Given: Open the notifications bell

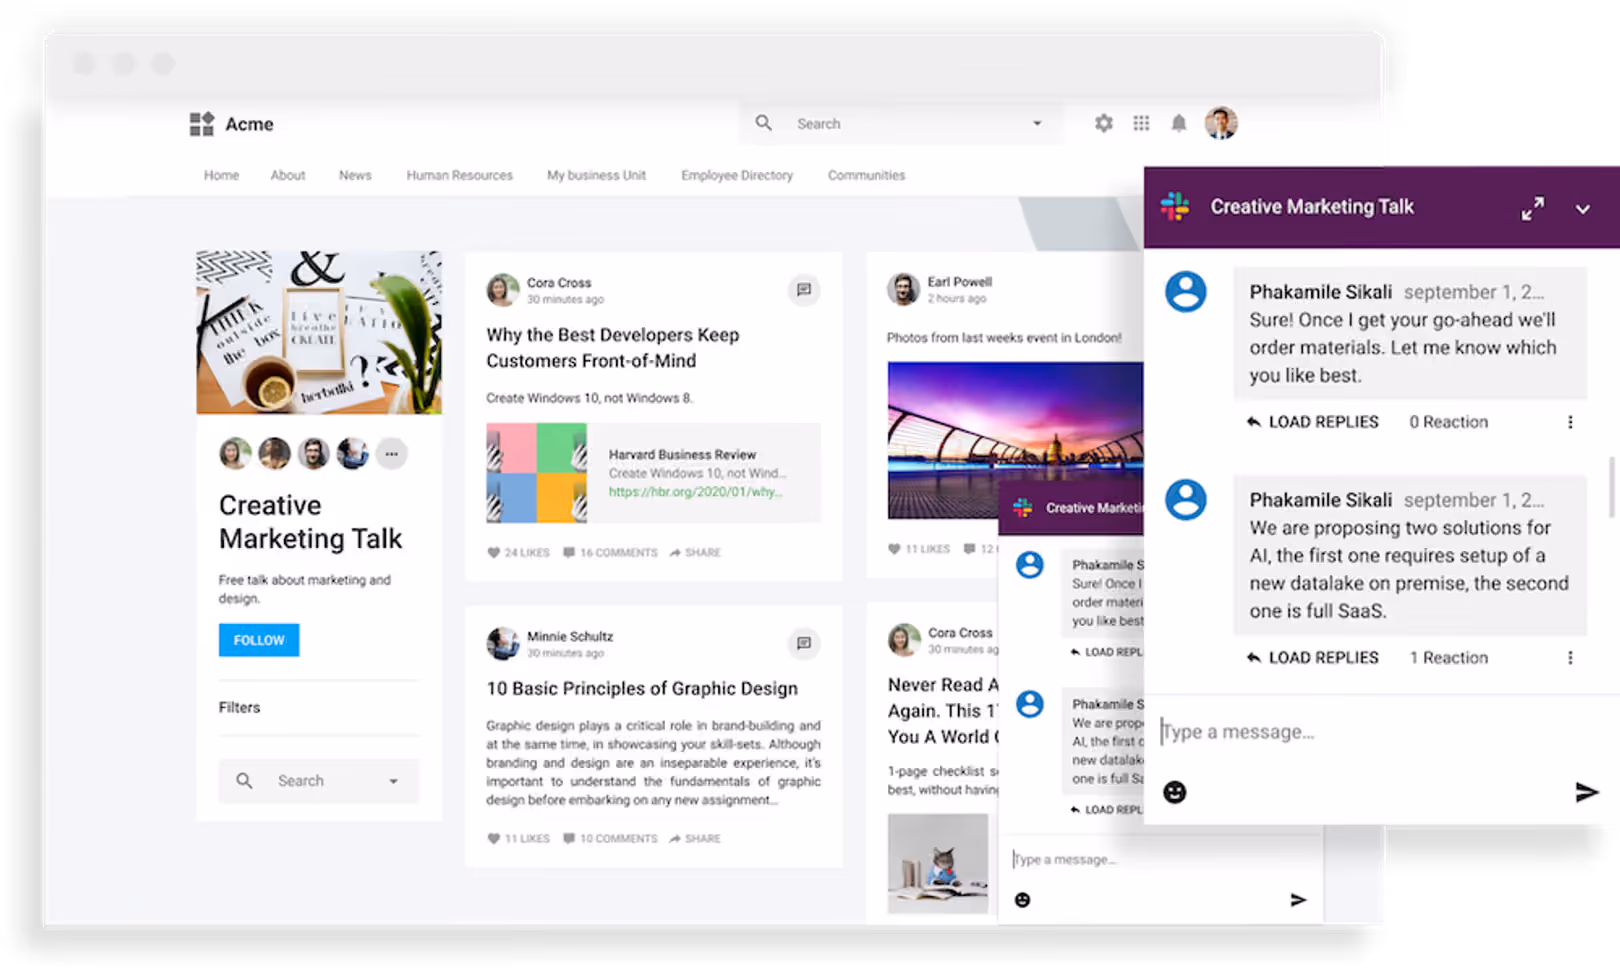Looking at the screenshot, I should point(1179,123).
